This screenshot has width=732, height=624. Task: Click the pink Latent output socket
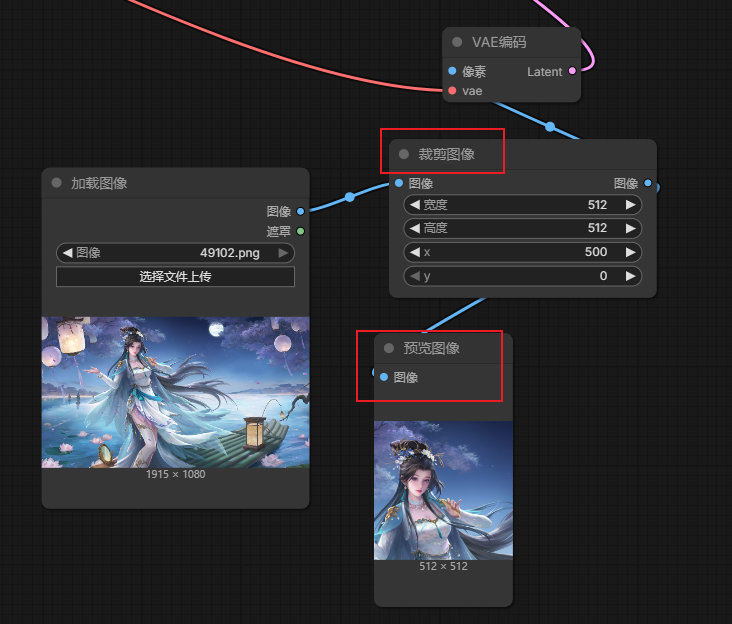[572, 71]
